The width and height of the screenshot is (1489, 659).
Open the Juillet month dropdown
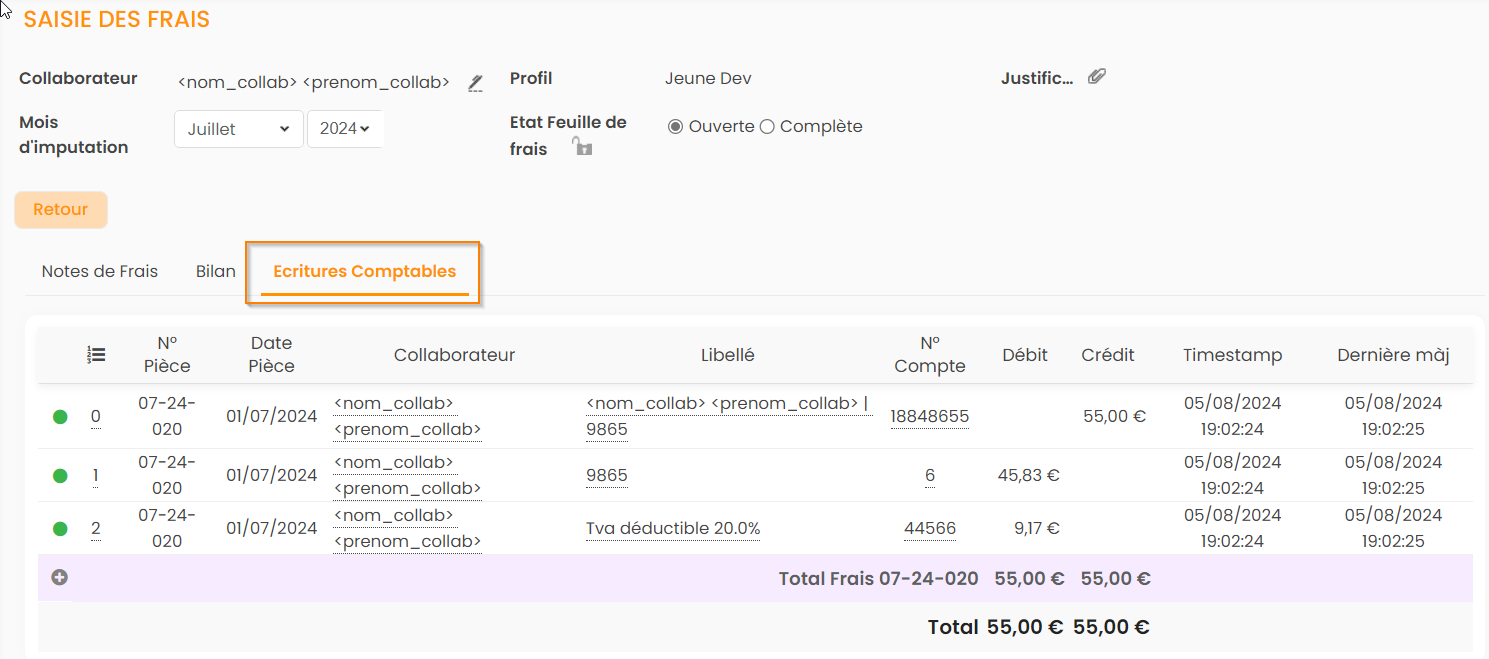click(238, 129)
